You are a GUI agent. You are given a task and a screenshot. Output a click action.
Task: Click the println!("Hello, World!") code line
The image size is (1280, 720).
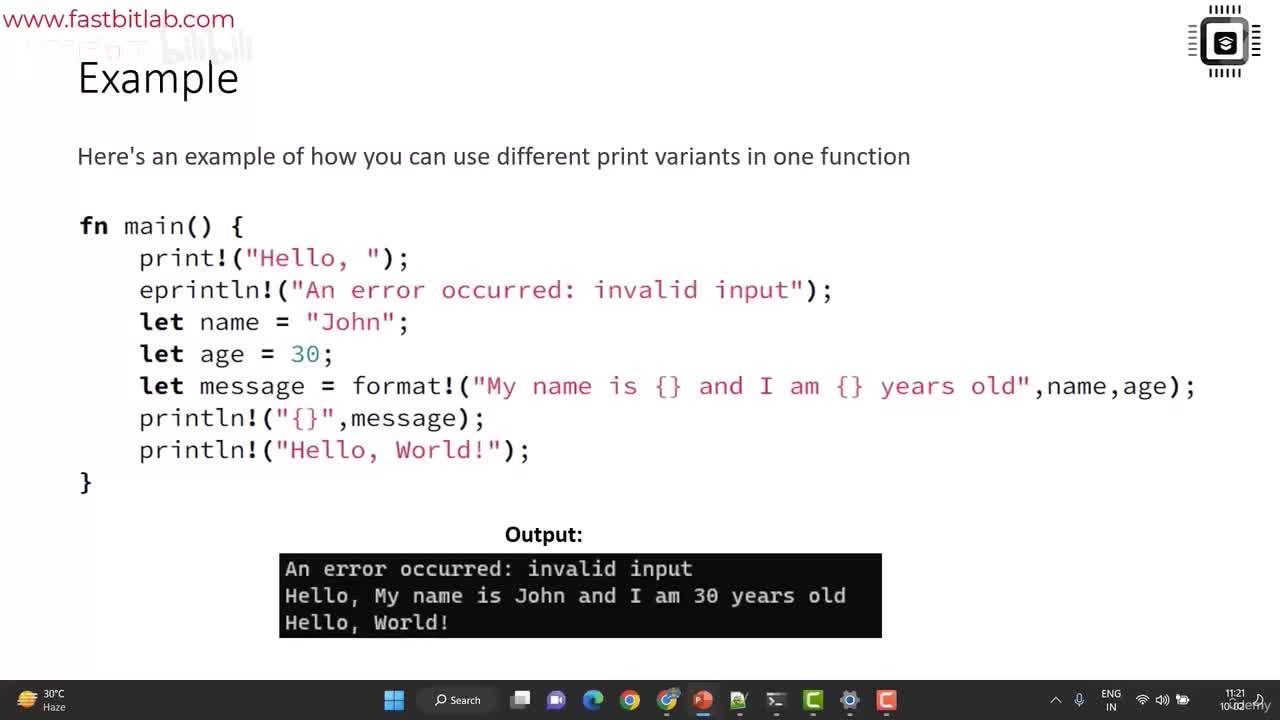pos(334,450)
